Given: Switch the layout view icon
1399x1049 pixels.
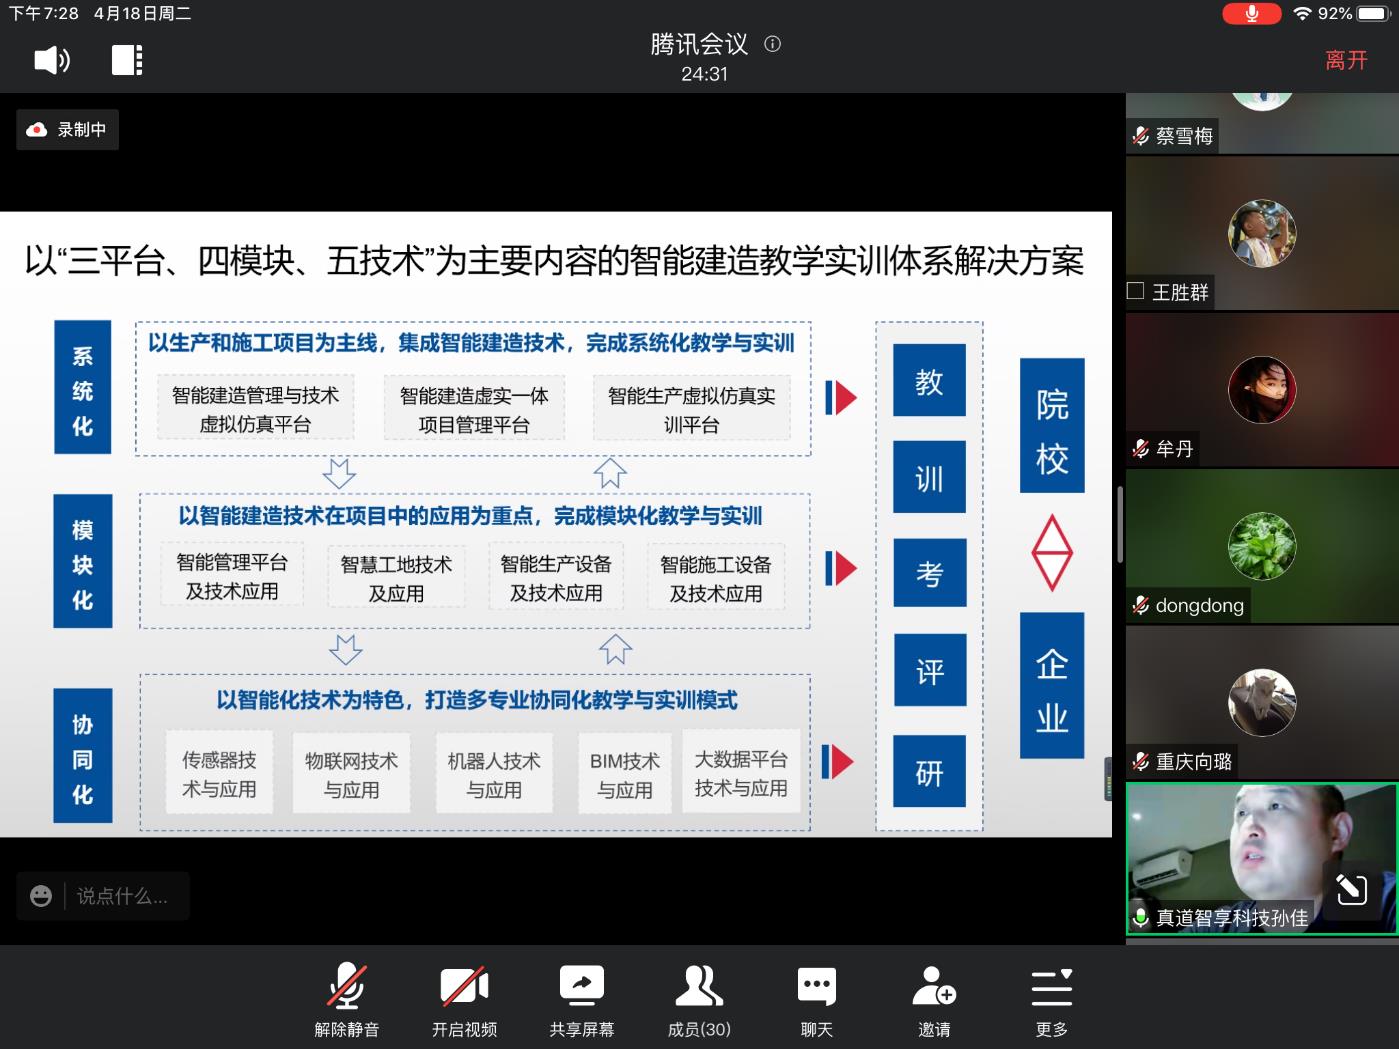Looking at the screenshot, I should 126,61.
